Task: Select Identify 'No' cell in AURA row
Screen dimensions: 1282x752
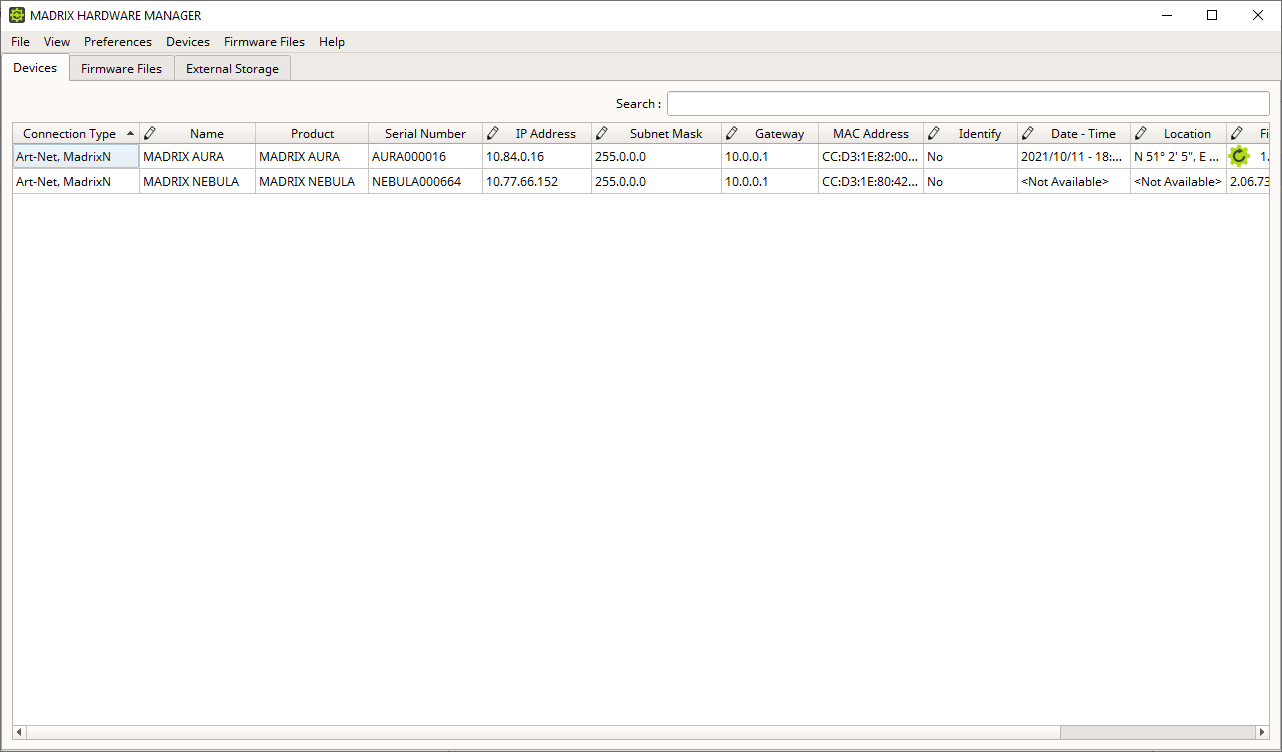Action: [970, 157]
